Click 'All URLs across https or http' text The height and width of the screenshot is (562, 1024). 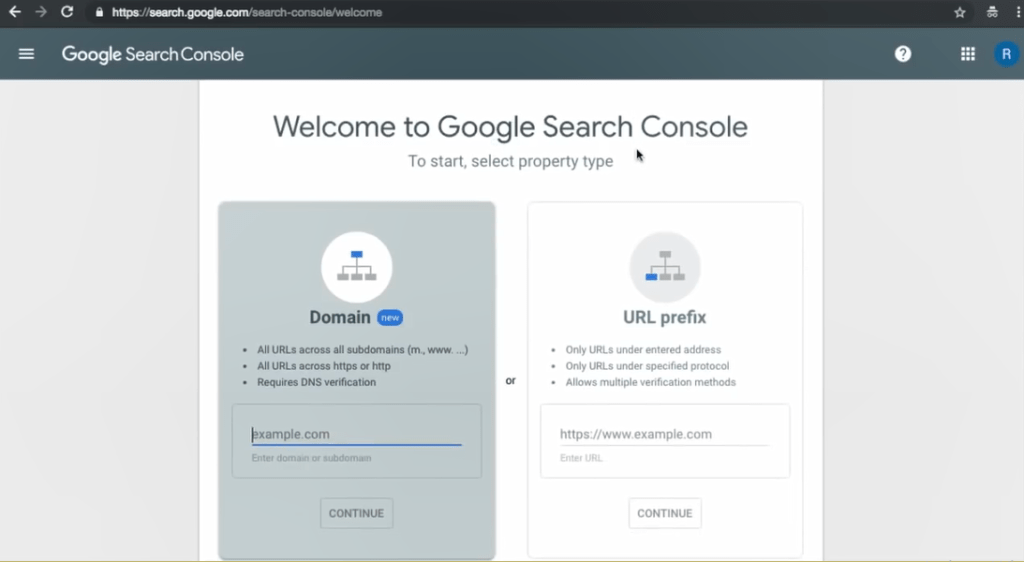point(323,366)
